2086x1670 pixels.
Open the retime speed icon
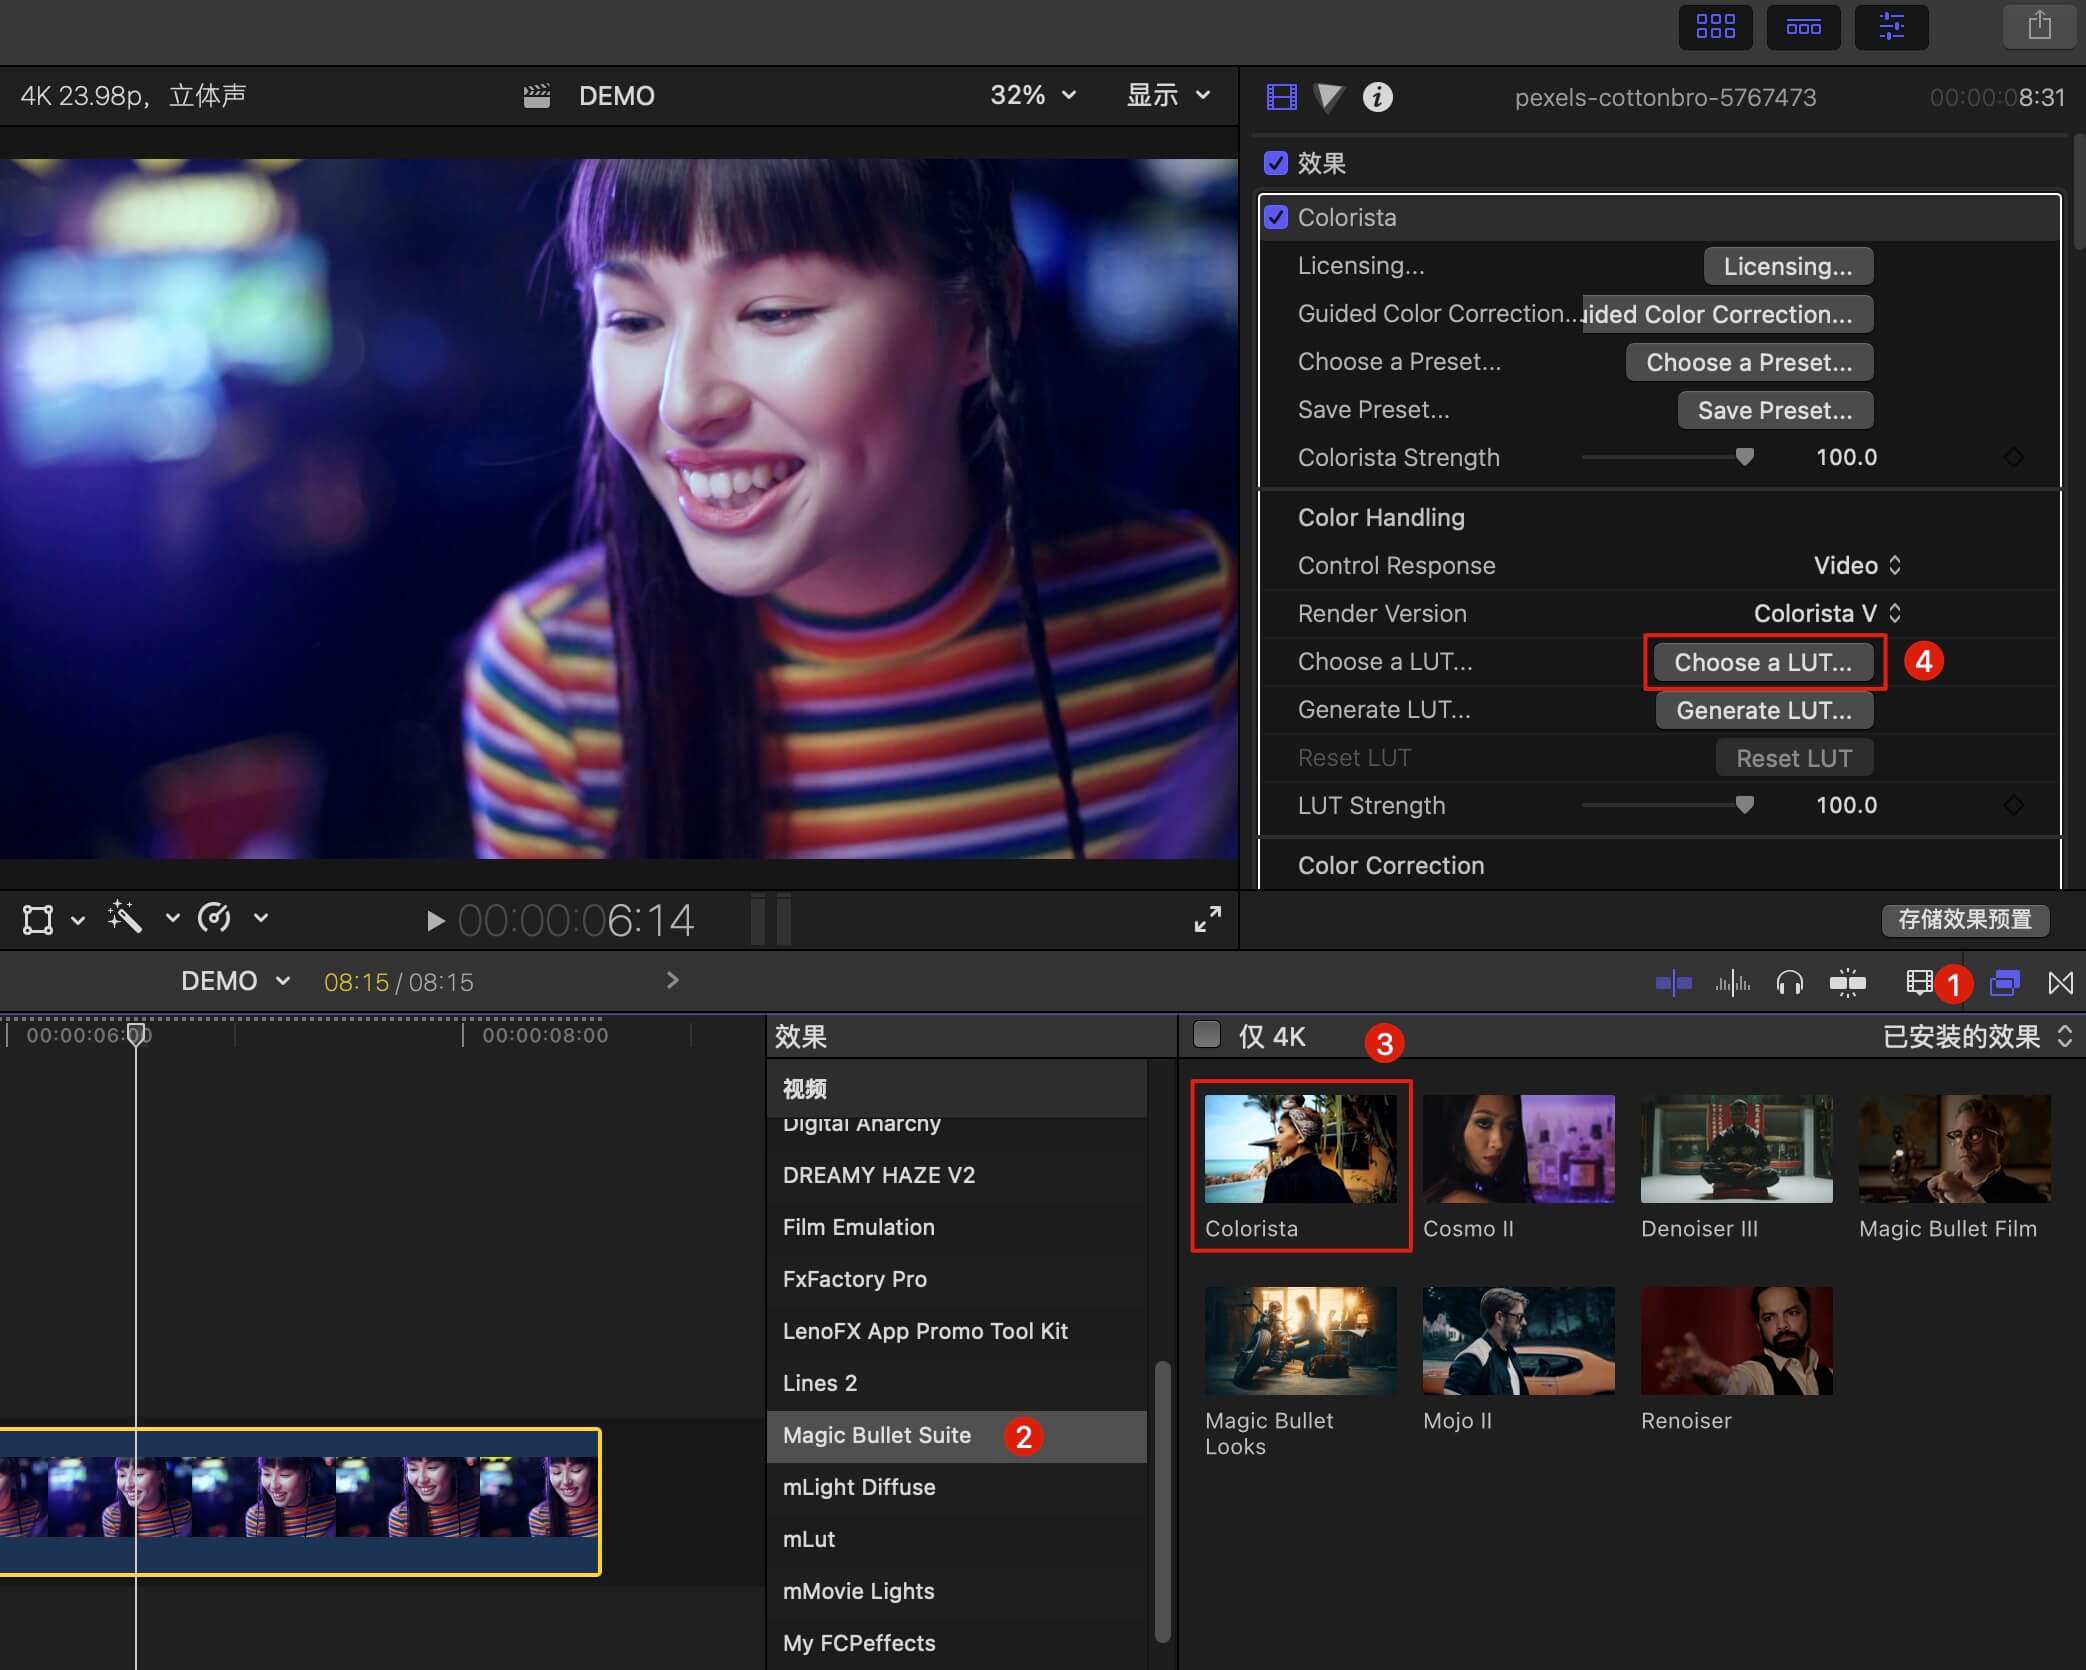(214, 917)
